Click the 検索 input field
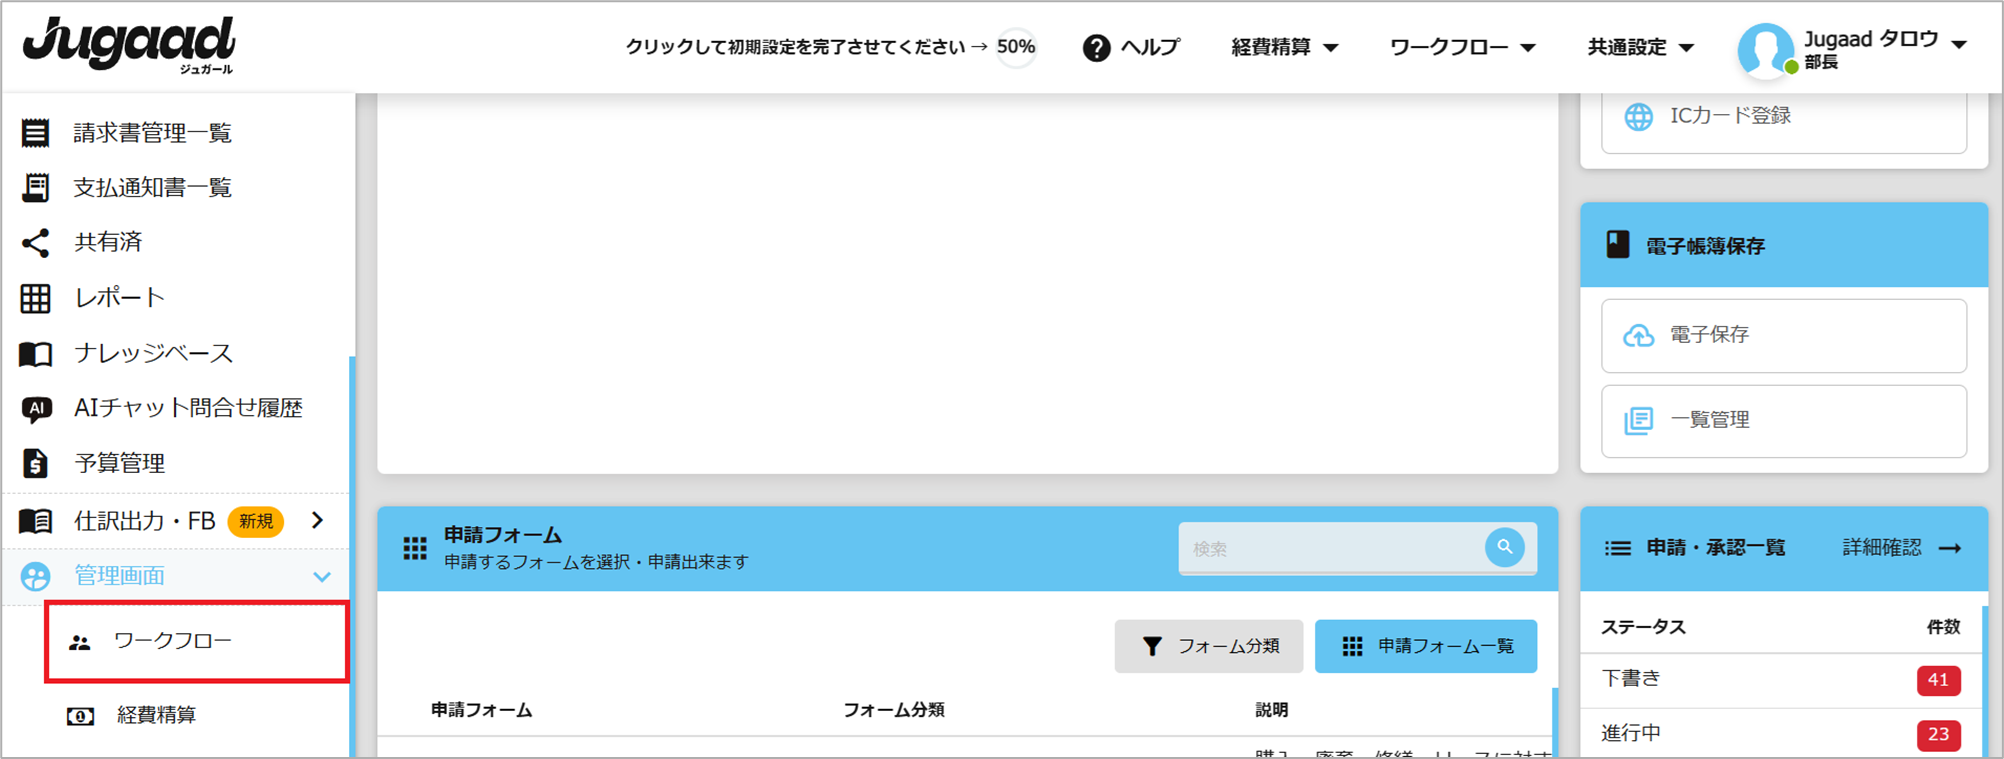 click(1330, 548)
